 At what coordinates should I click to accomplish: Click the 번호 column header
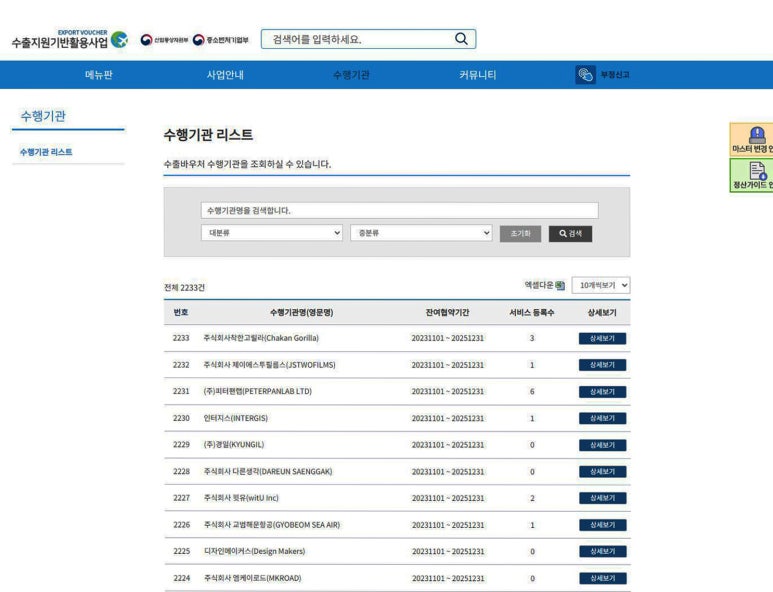[181, 313]
